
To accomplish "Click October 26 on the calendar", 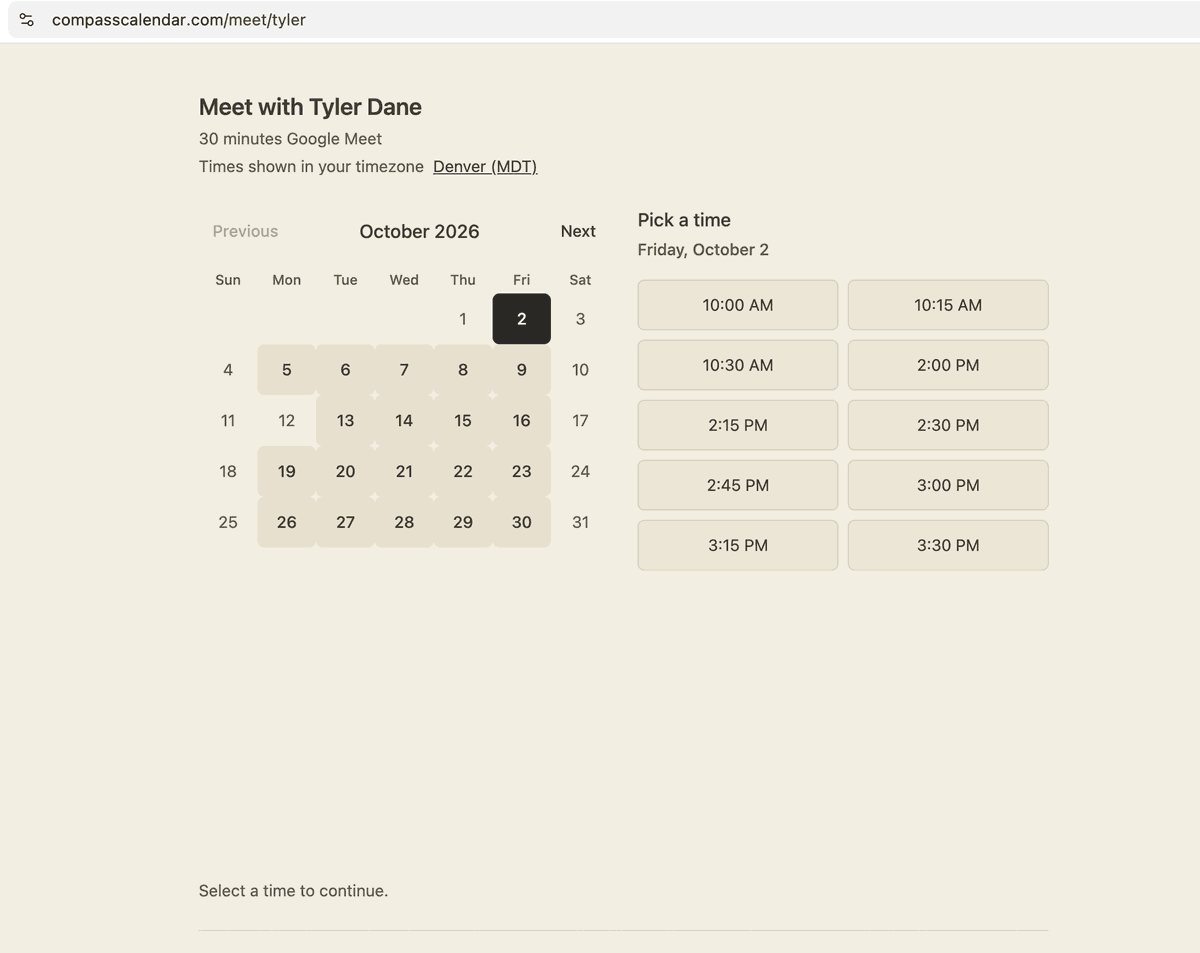I will coord(287,522).
